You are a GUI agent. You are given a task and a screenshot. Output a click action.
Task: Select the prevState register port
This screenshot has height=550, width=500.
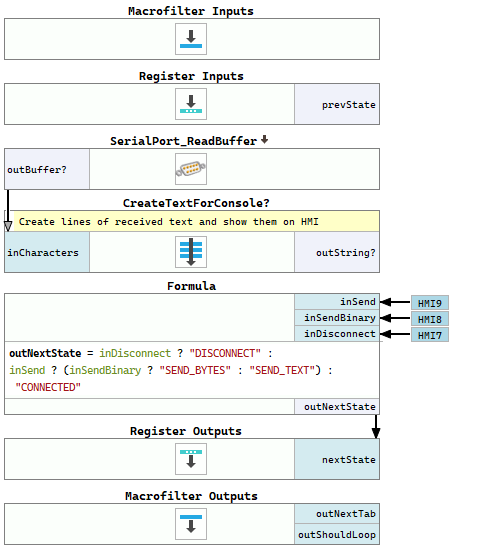click(x=337, y=104)
